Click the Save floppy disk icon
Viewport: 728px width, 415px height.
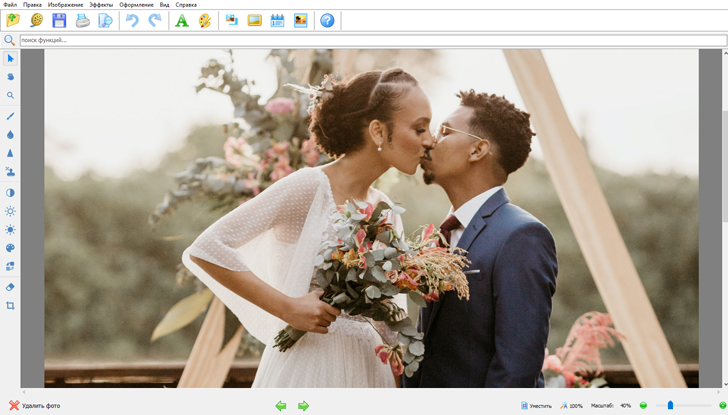(59, 20)
